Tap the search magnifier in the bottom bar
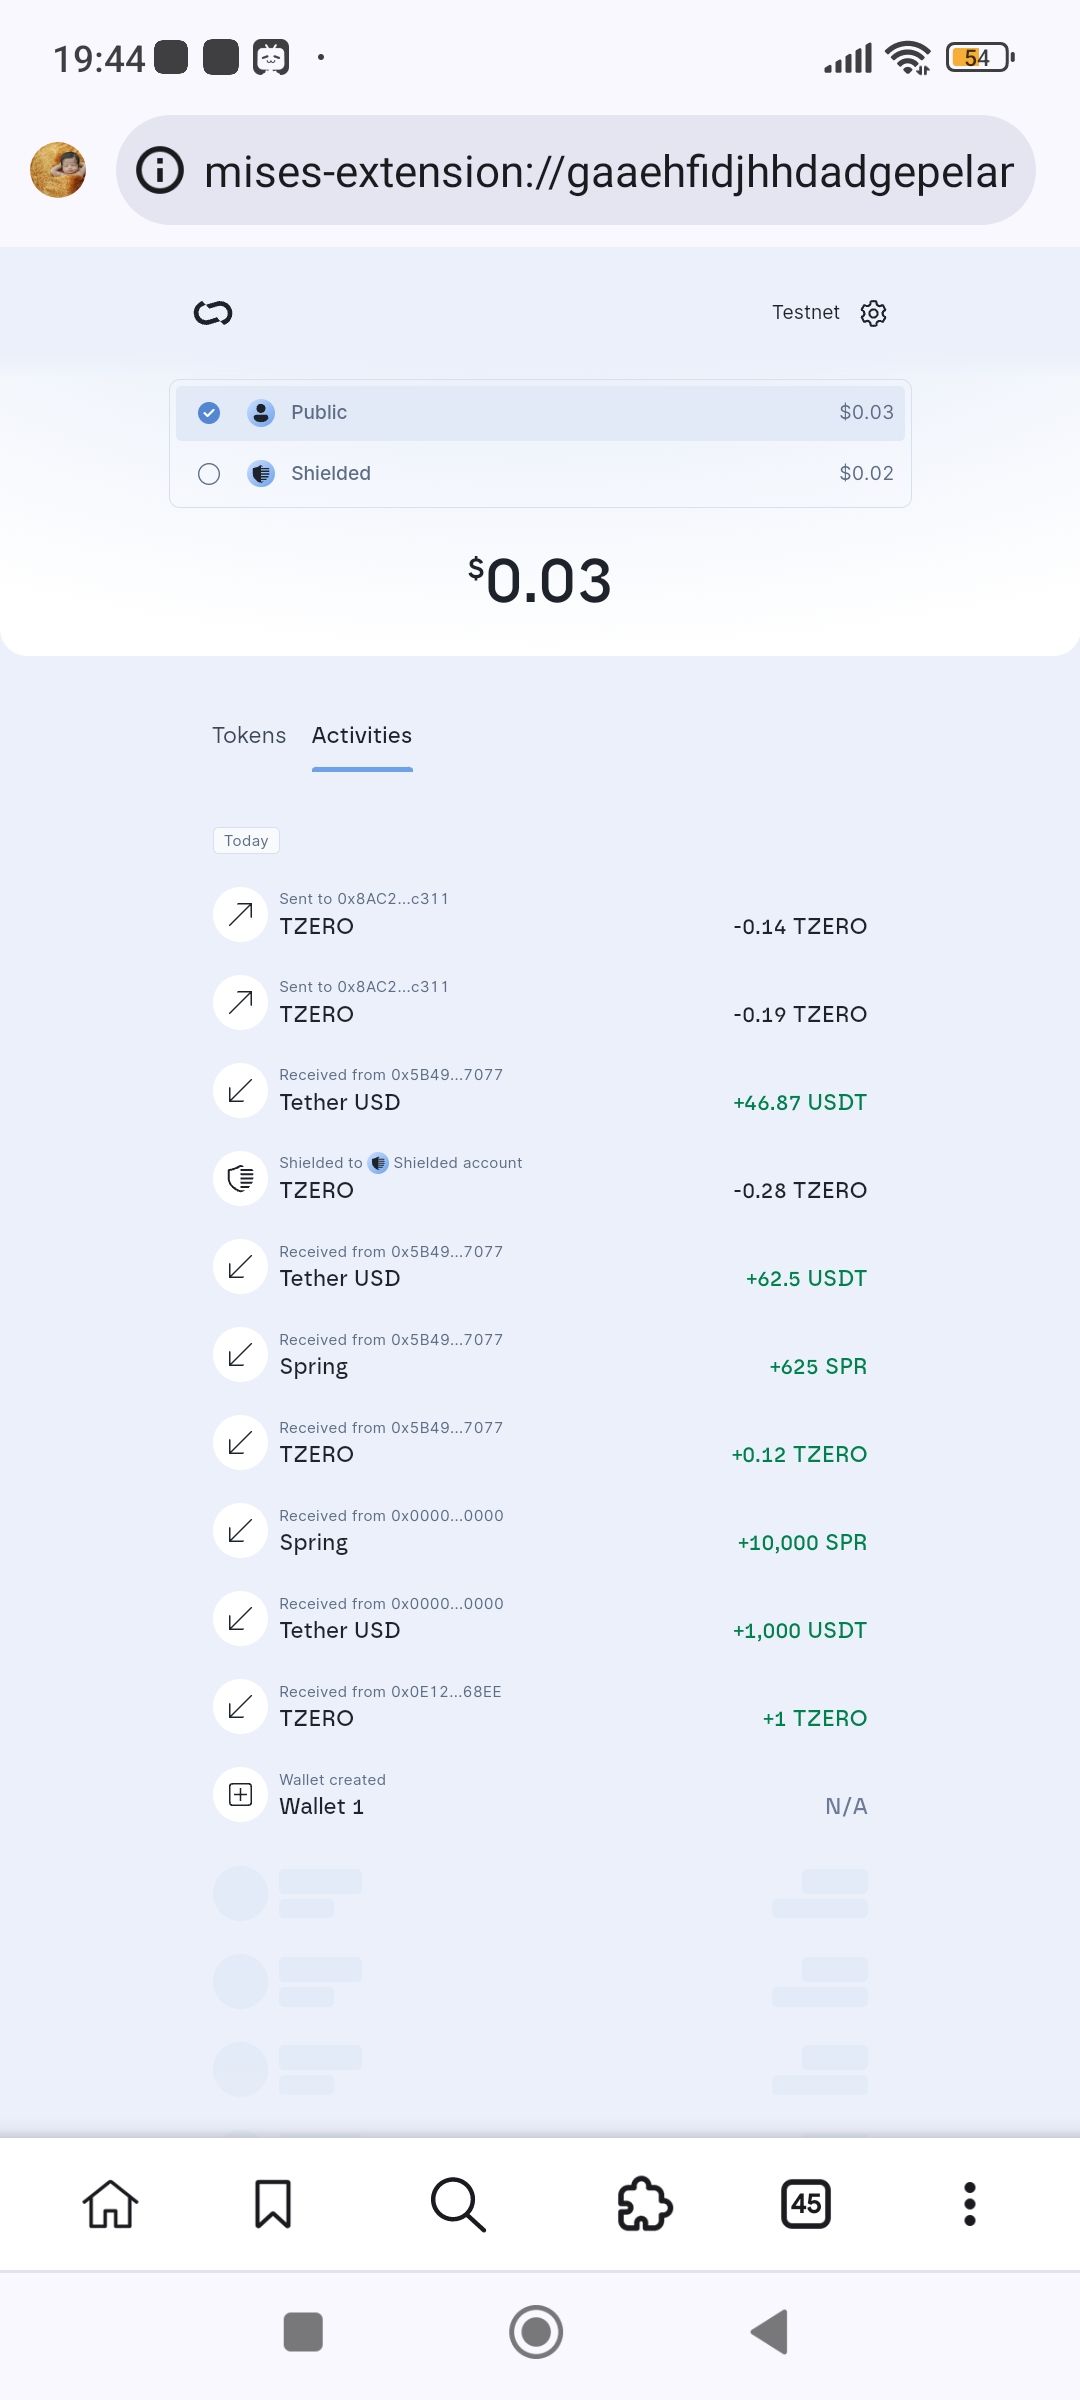 click(458, 2204)
